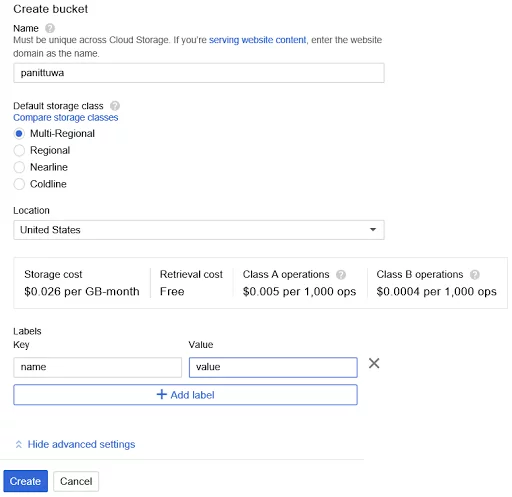Open help icon for Class A operations
Viewport: 512px width, 497px height.
click(341, 275)
